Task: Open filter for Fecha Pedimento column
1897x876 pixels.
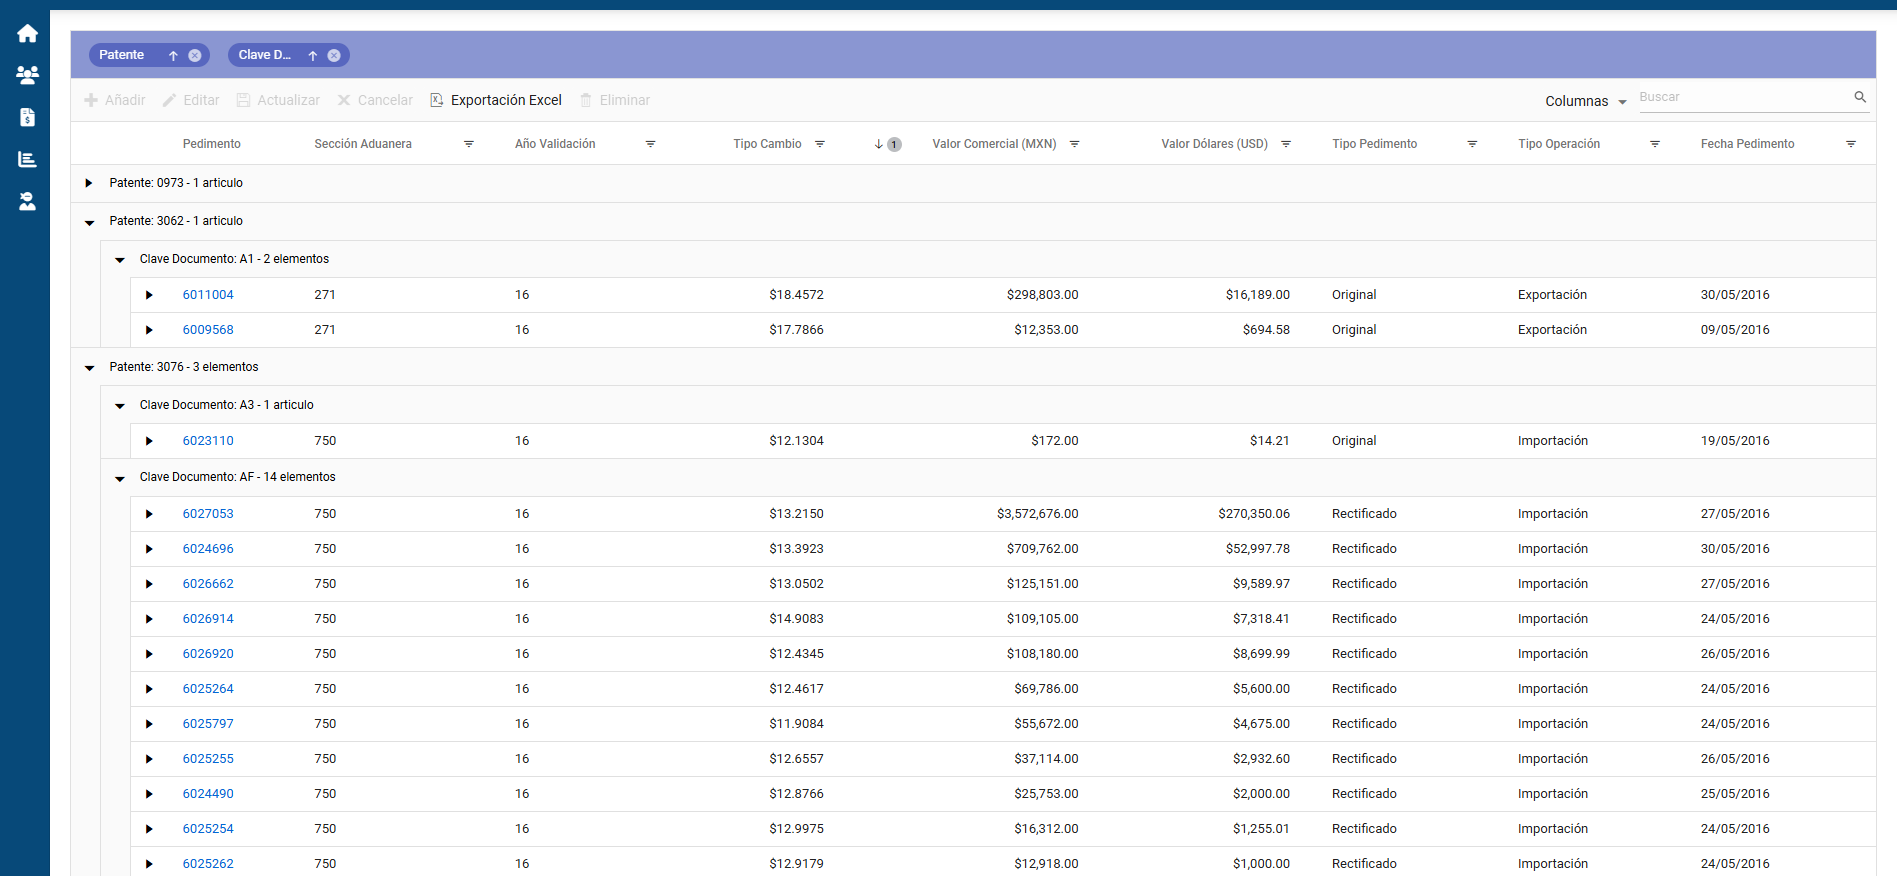Action: coord(1850,144)
